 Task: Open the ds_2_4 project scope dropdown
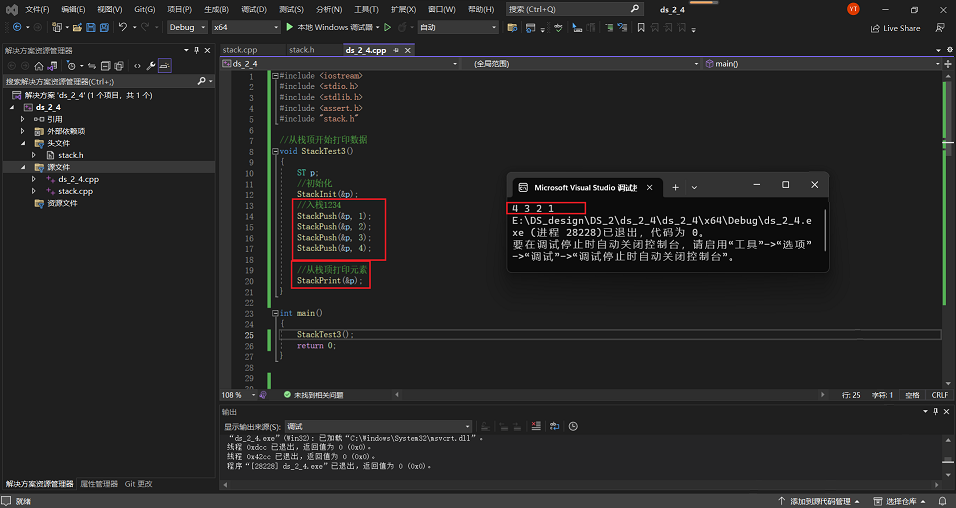[340, 63]
